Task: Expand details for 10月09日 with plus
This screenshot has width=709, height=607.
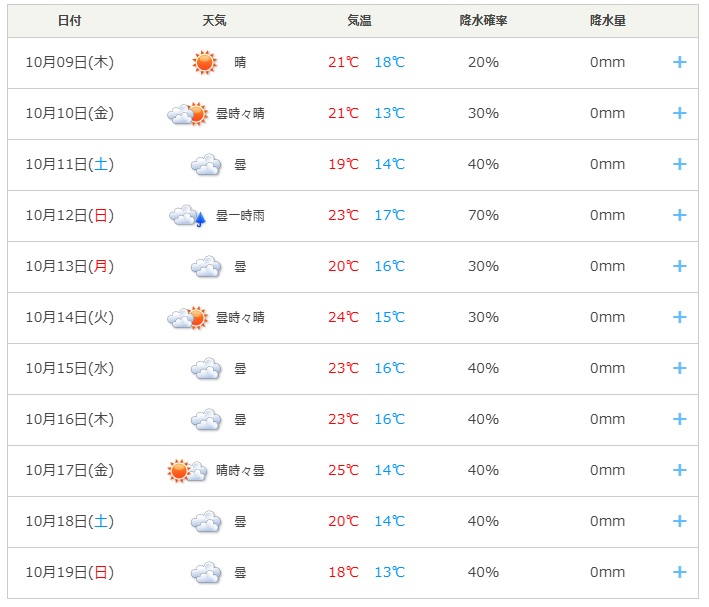Action: tap(679, 62)
